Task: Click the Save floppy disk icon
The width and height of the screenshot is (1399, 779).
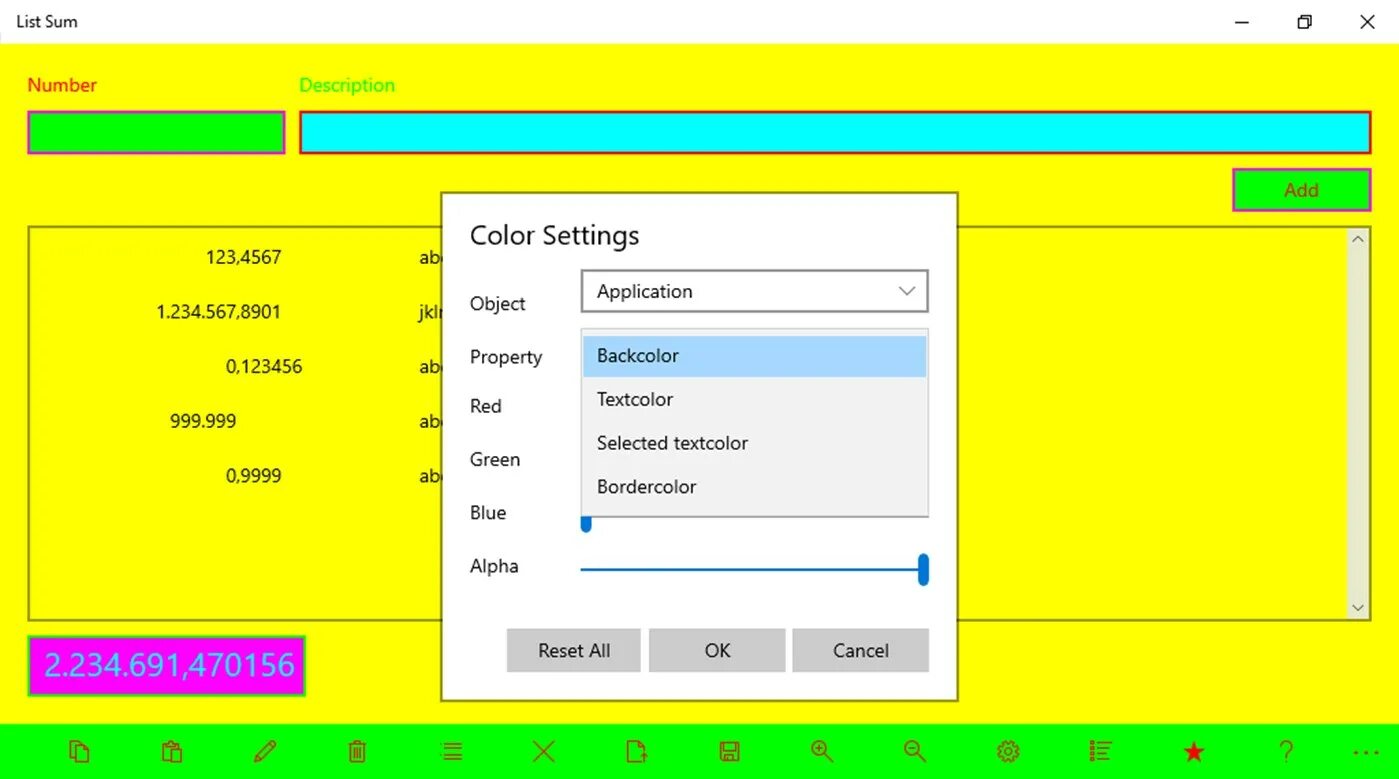Action: [x=730, y=752]
